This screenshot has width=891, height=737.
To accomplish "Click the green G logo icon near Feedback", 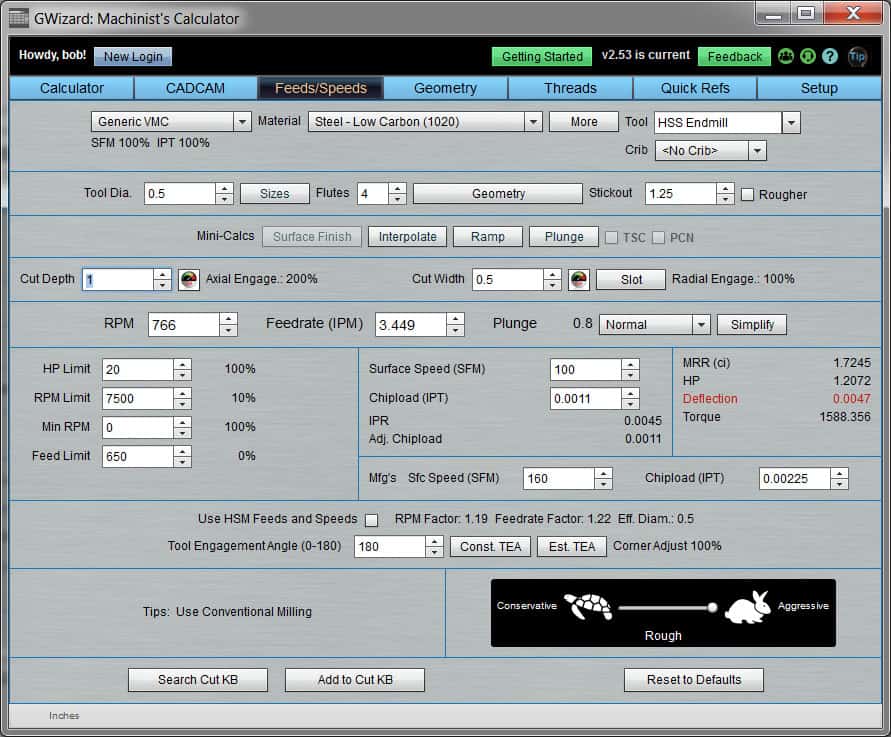I will [x=808, y=57].
